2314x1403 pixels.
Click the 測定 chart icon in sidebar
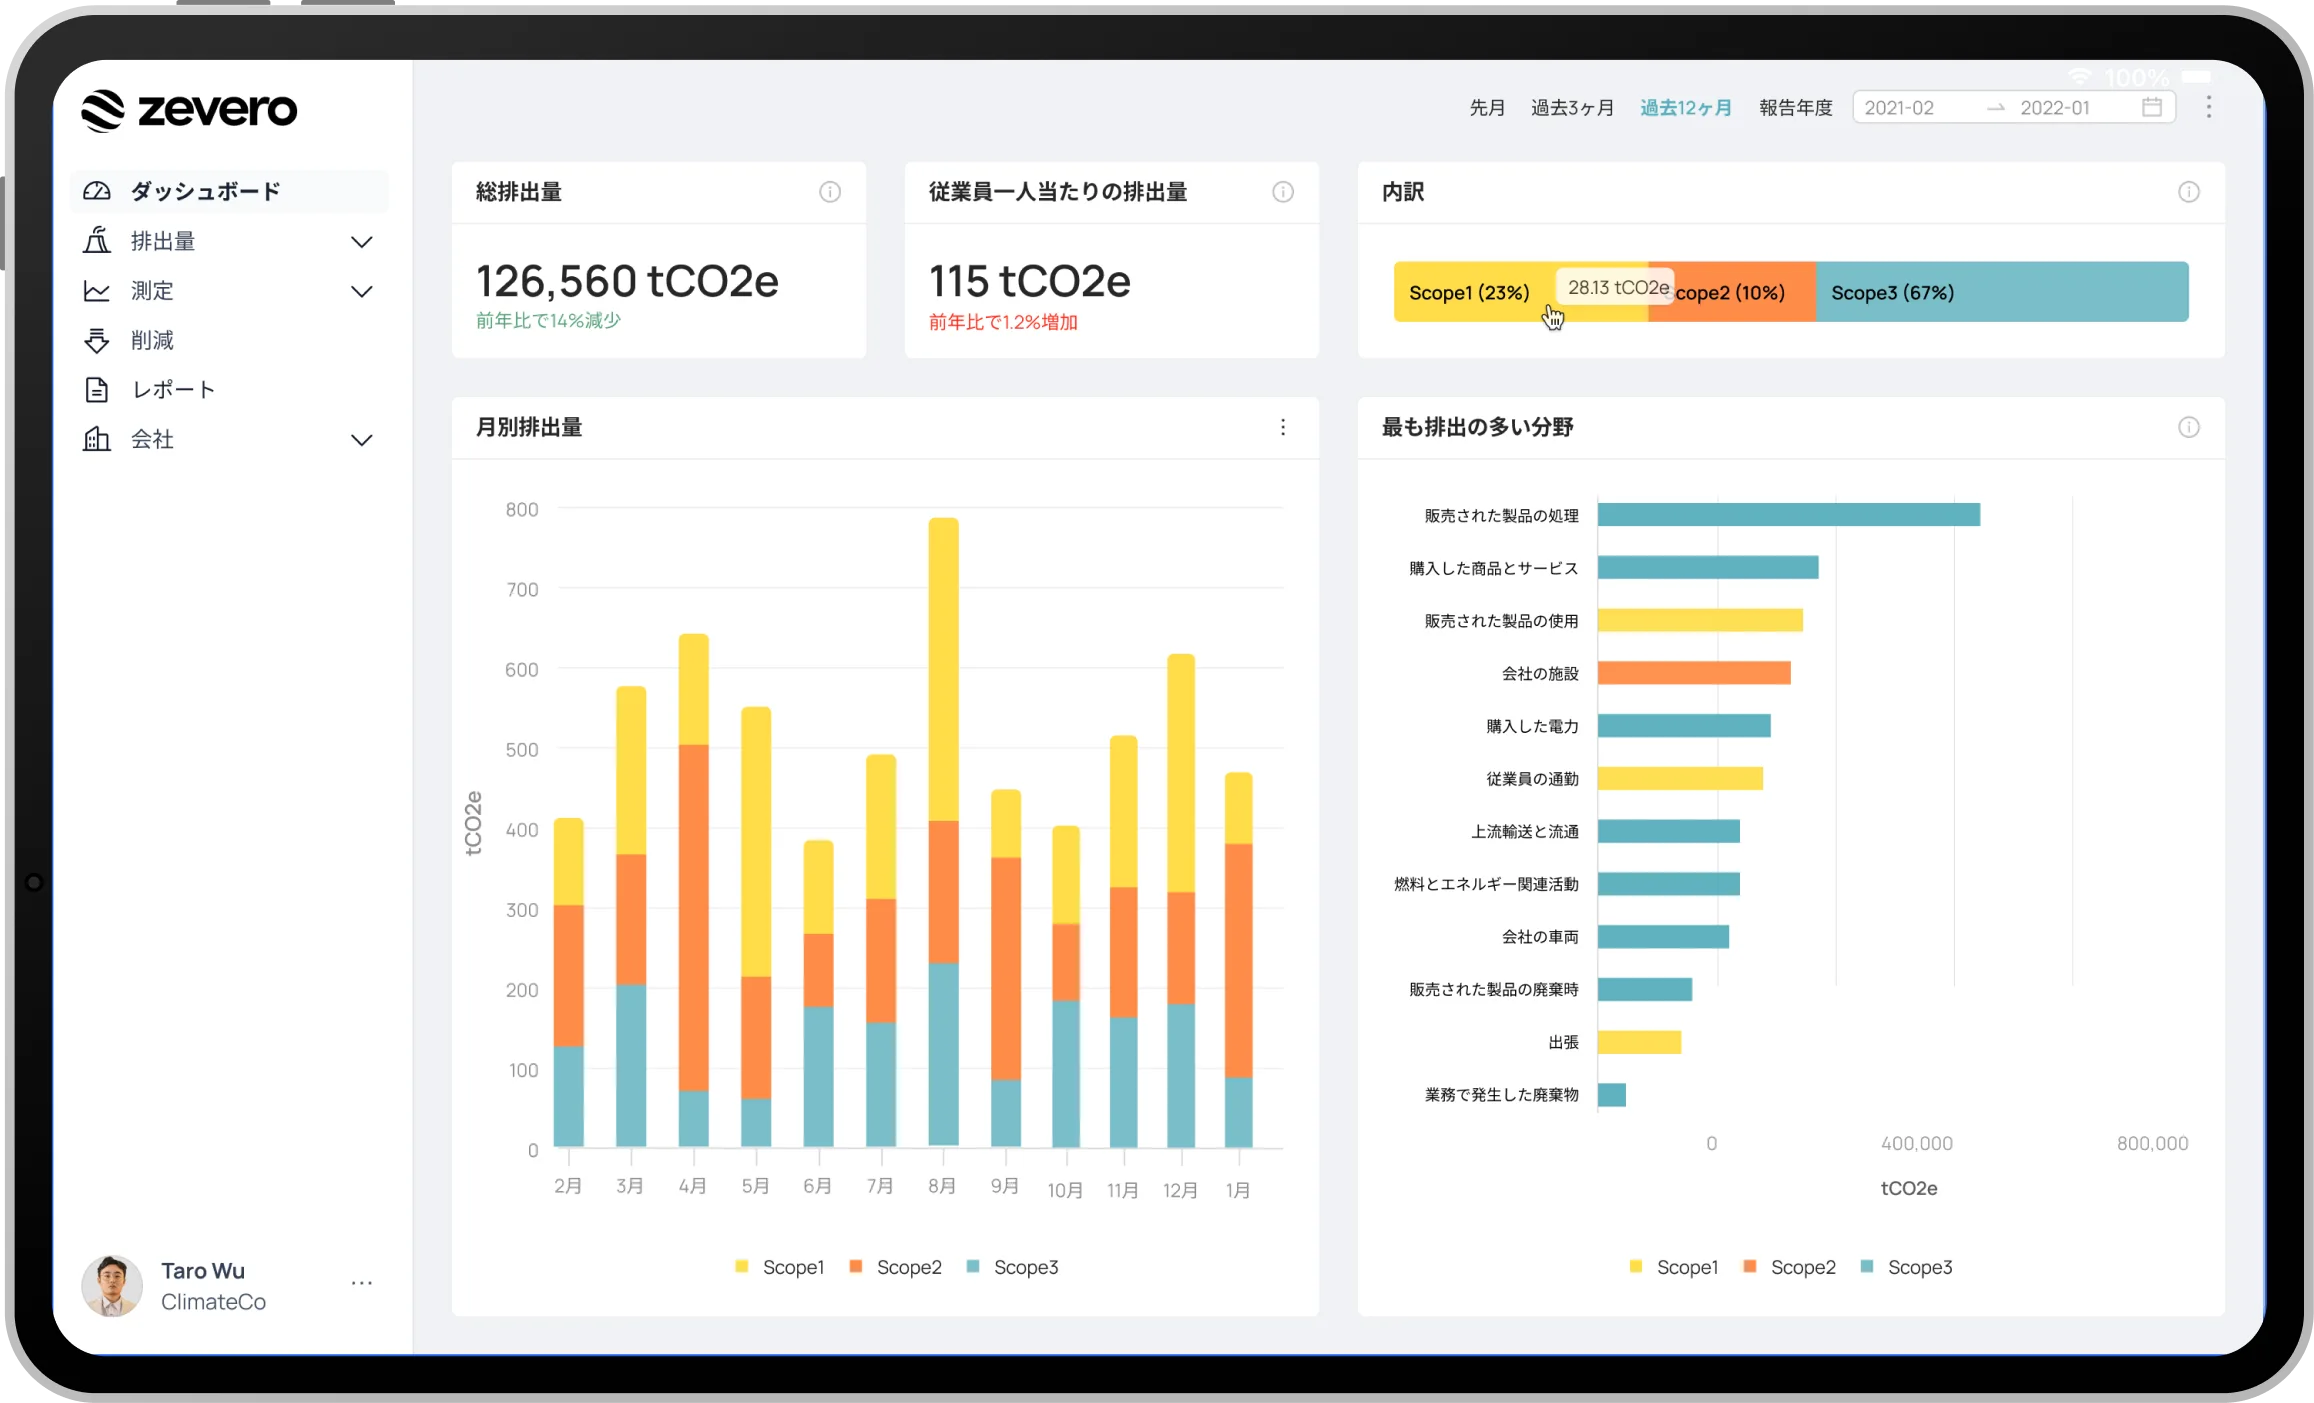[97, 290]
